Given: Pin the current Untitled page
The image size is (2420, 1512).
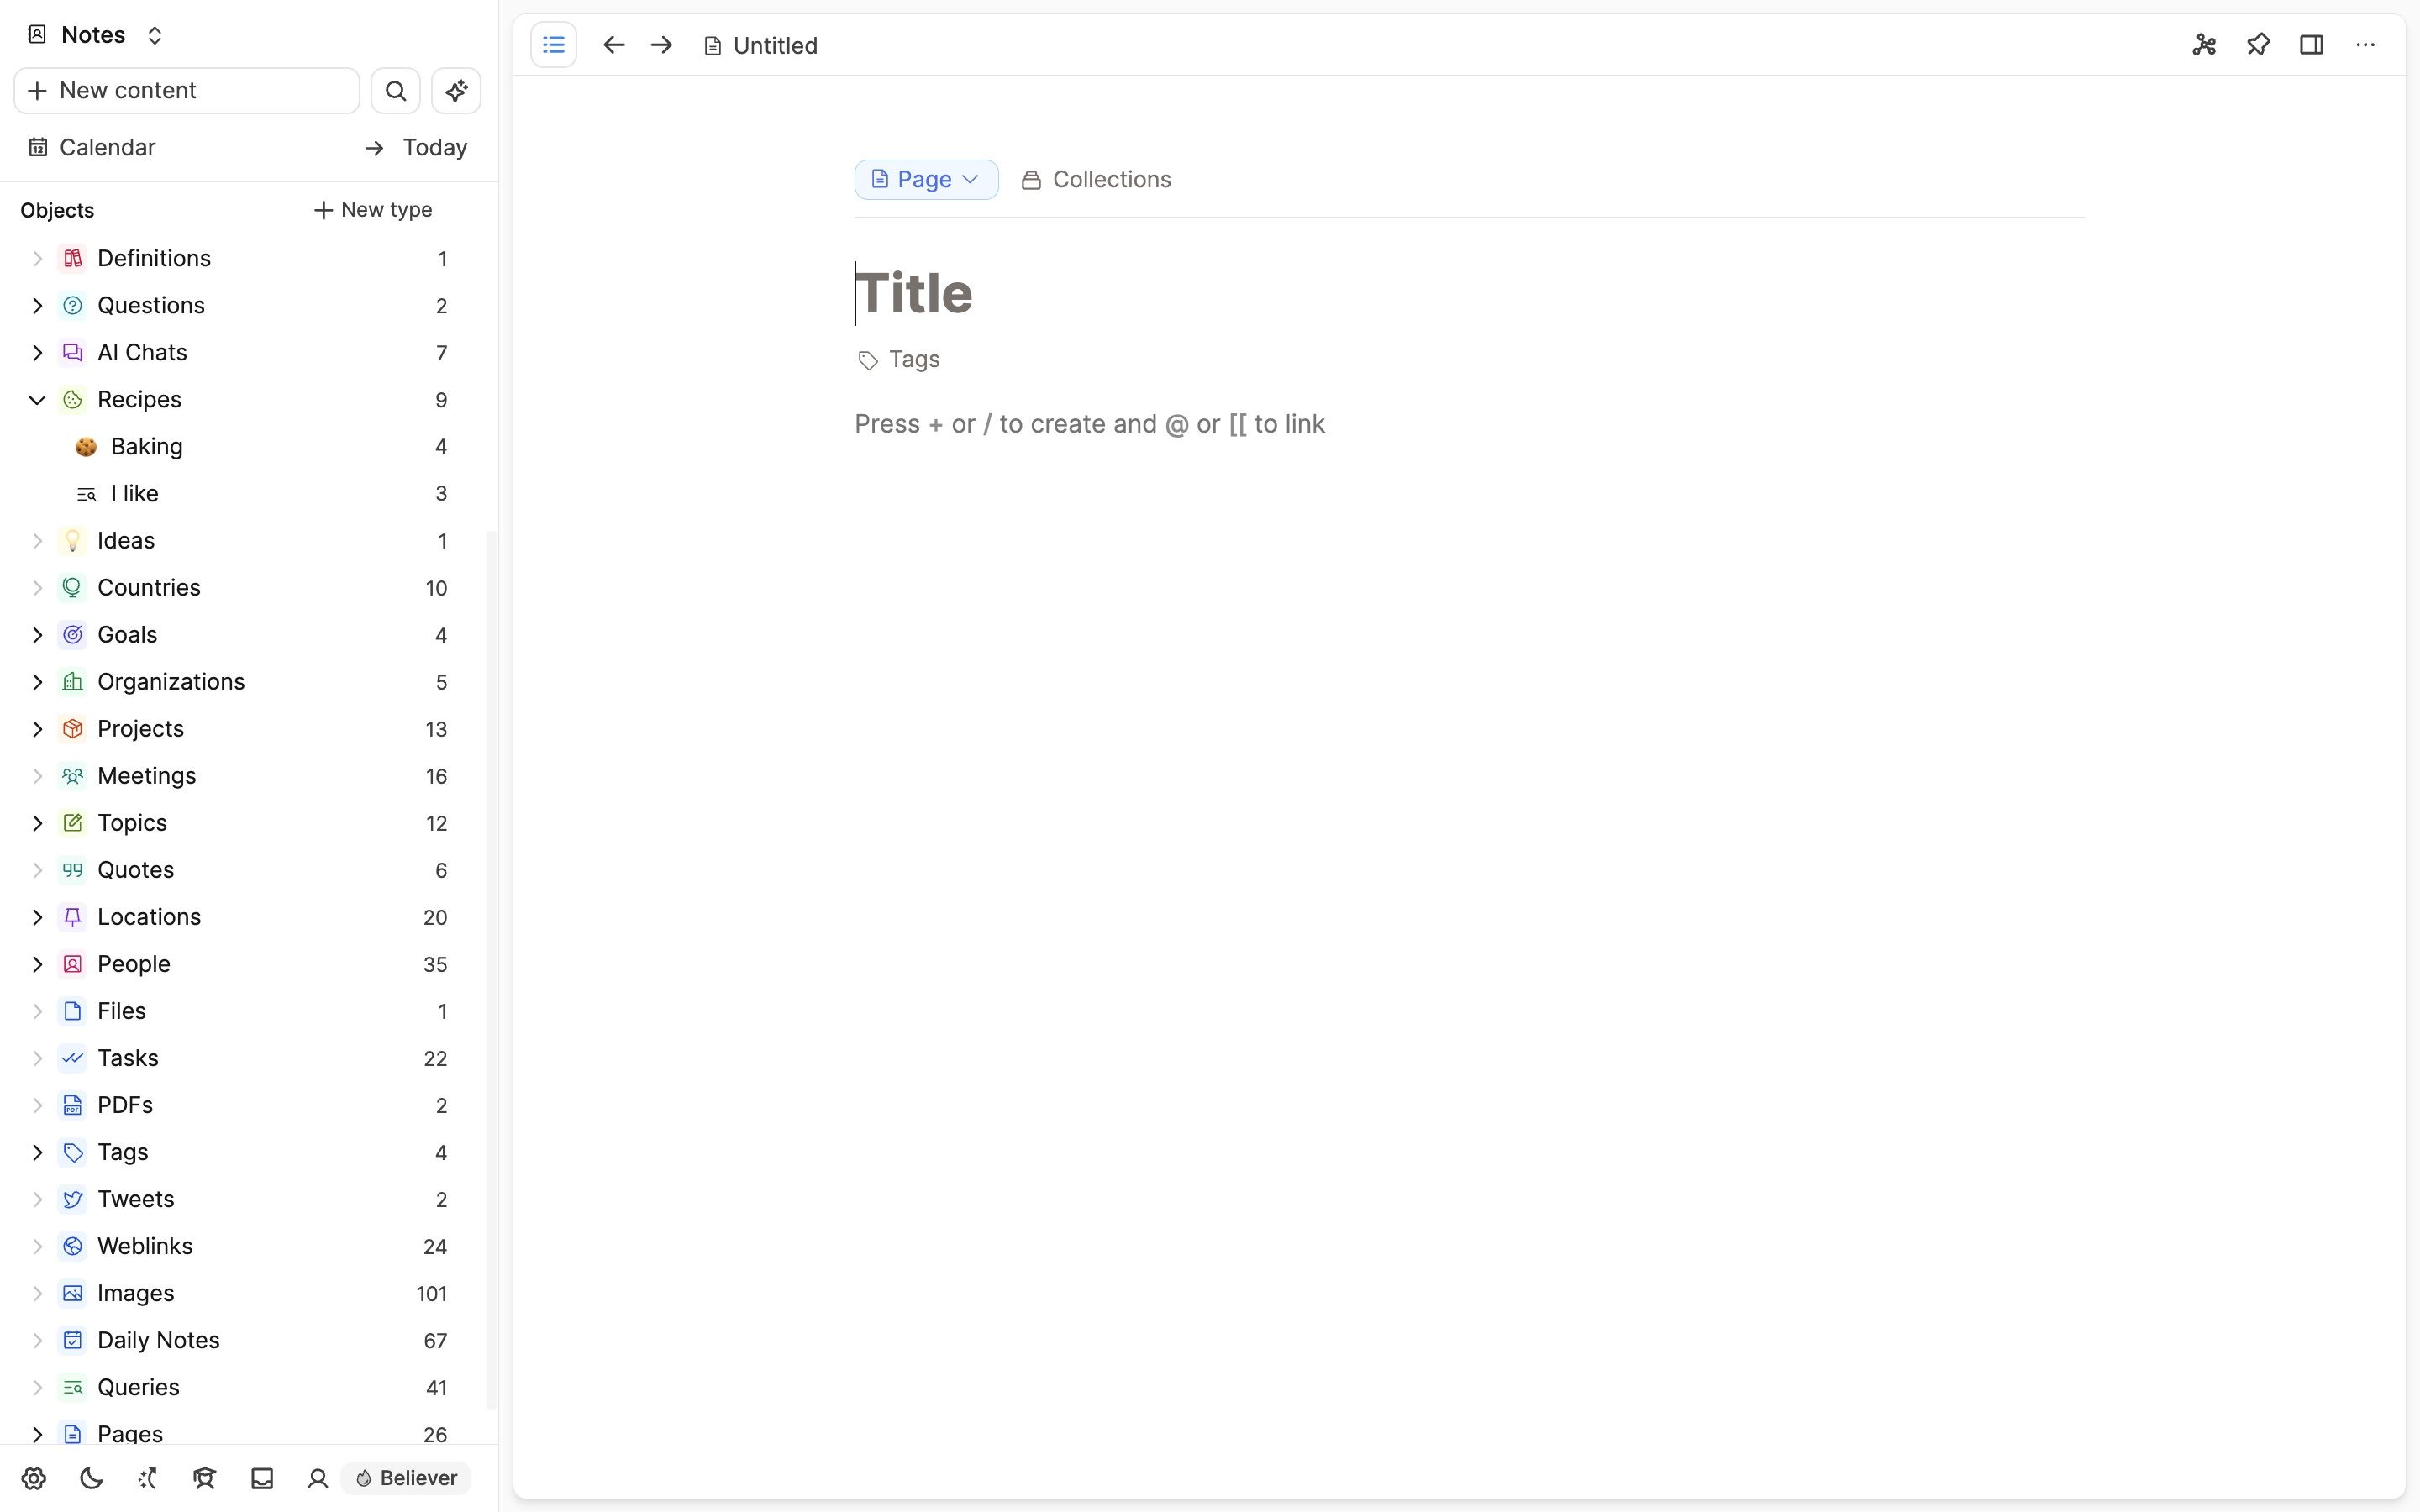Looking at the screenshot, I should click(x=2258, y=45).
